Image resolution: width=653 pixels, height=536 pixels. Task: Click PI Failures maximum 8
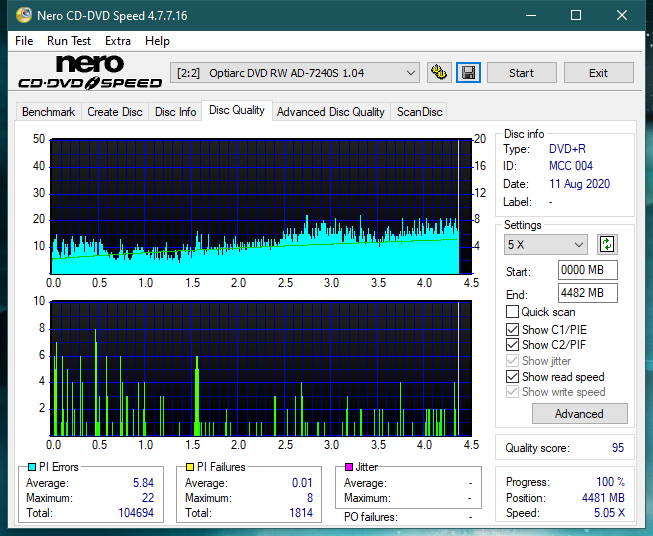pos(310,498)
